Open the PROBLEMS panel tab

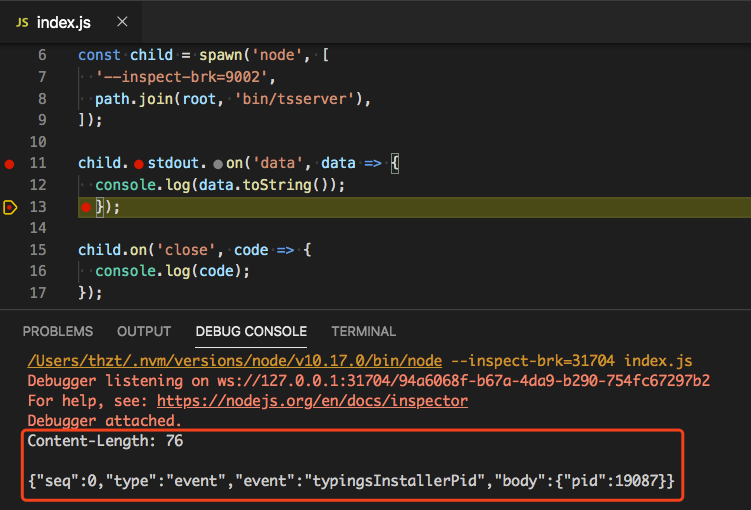(x=58, y=331)
